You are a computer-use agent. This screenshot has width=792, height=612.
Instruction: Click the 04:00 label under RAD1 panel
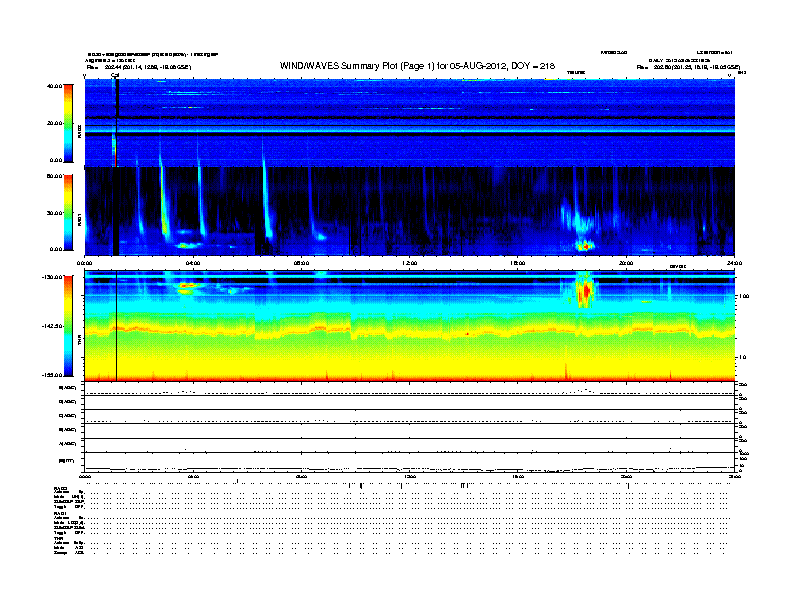coord(193,263)
